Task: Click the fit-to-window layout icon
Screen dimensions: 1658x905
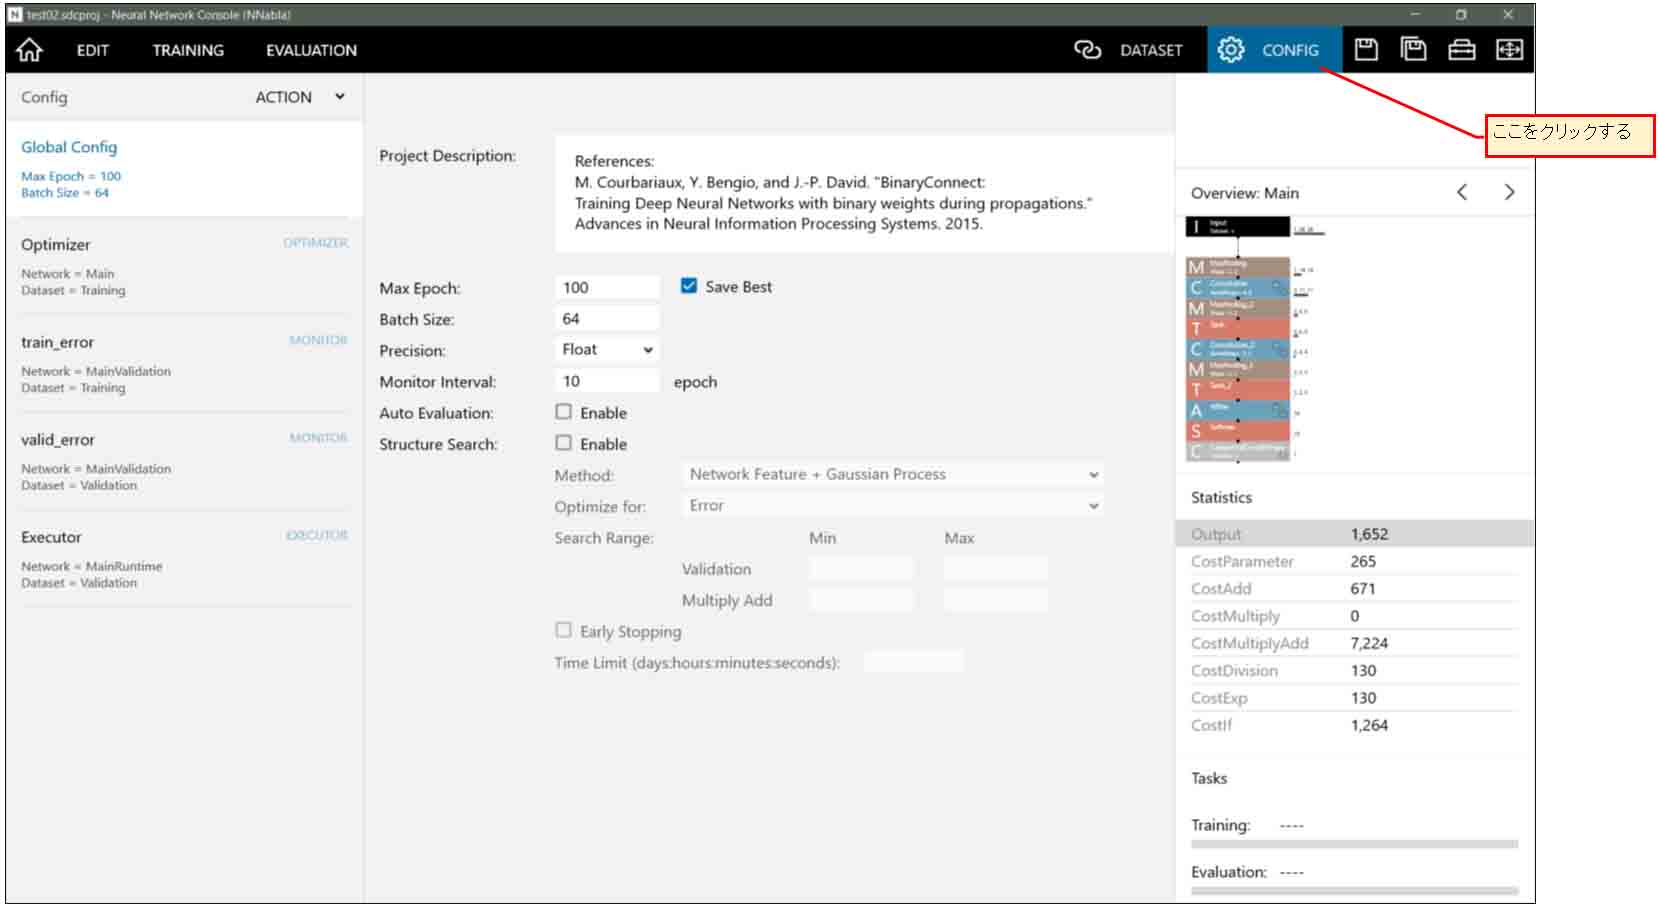Action: (x=1509, y=50)
